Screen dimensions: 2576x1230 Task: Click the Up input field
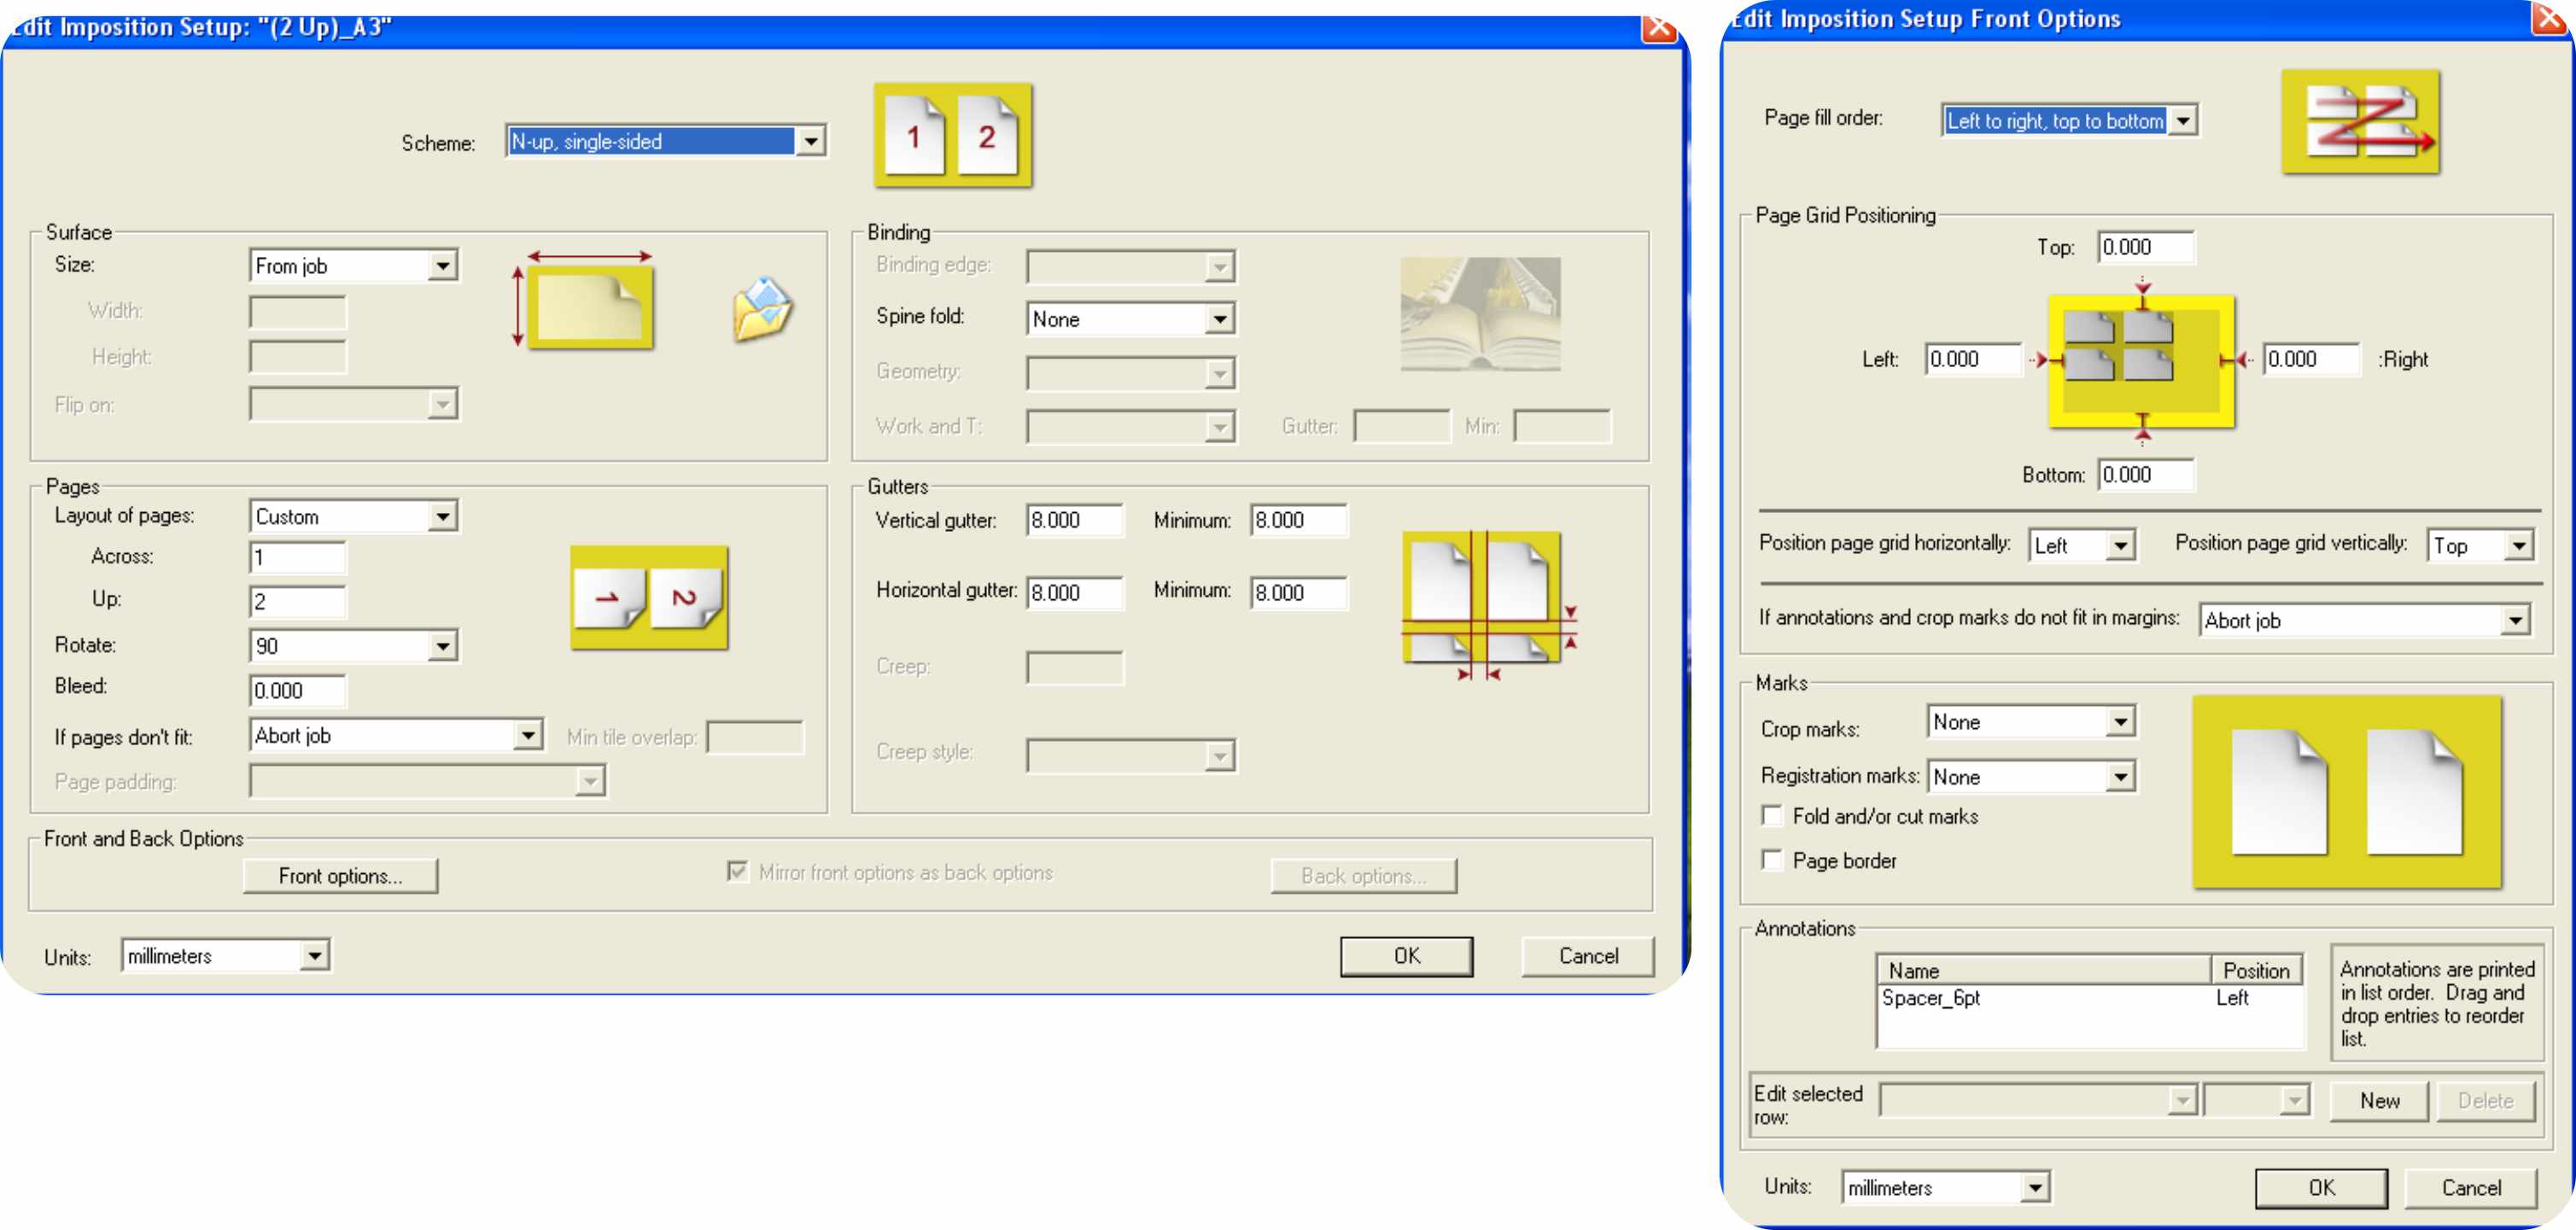298,602
